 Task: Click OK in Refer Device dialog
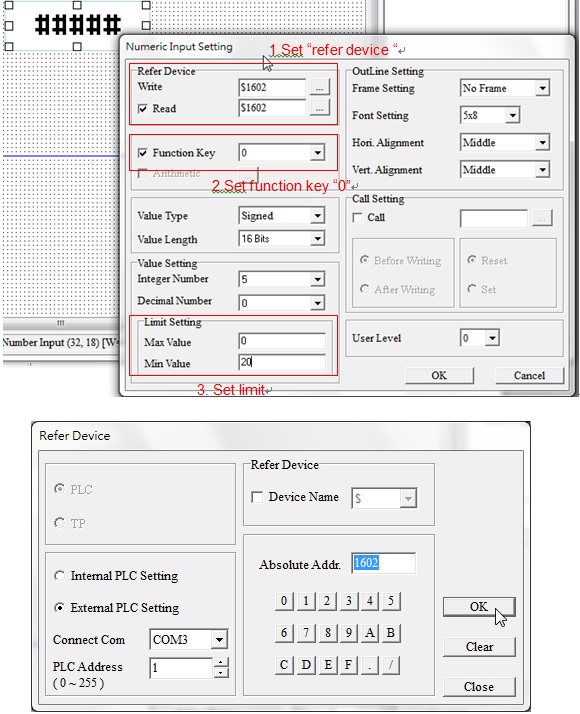pos(479,607)
